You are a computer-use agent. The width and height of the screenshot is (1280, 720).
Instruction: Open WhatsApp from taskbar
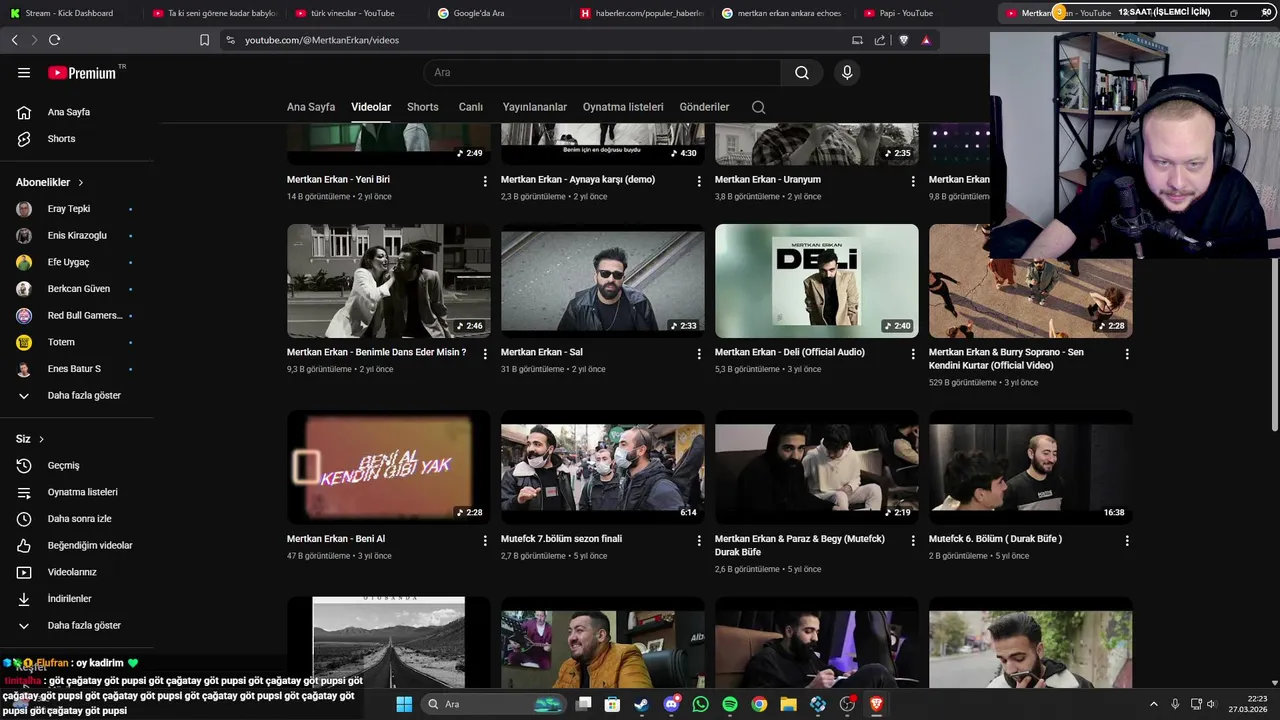(x=700, y=704)
